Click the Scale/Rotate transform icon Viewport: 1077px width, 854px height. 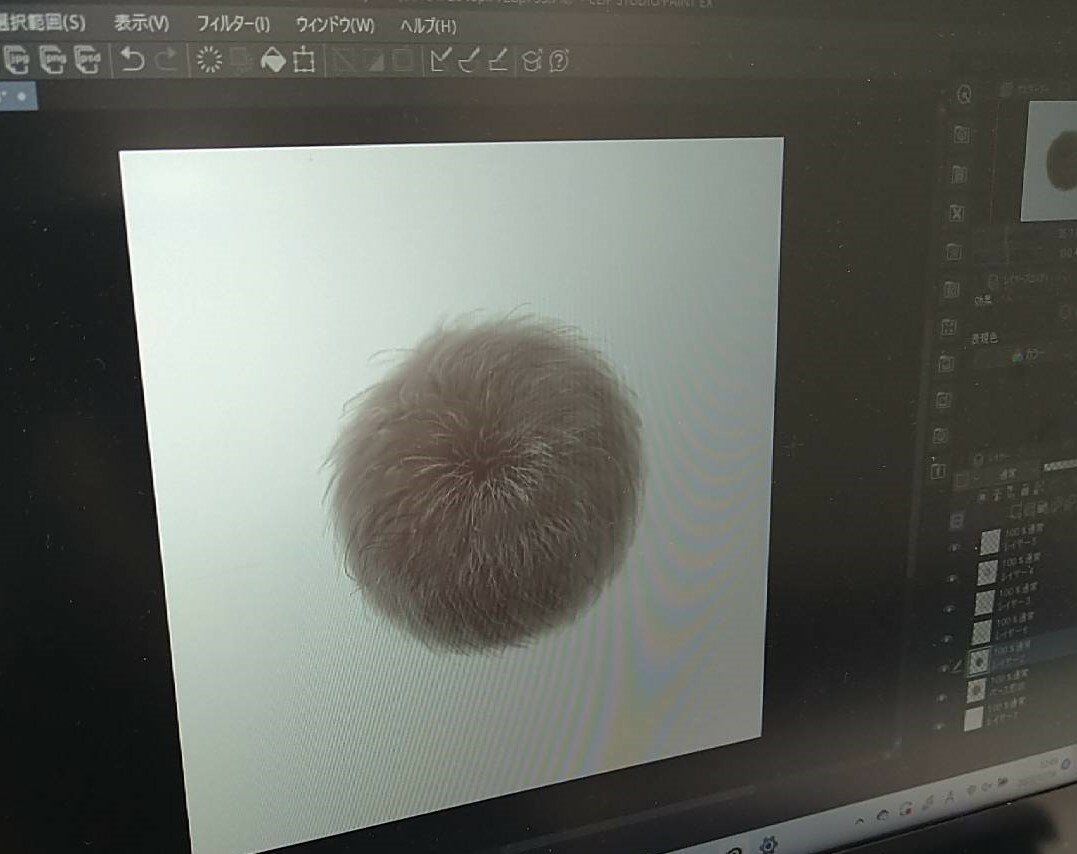pyautogui.click(x=304, y=60)
